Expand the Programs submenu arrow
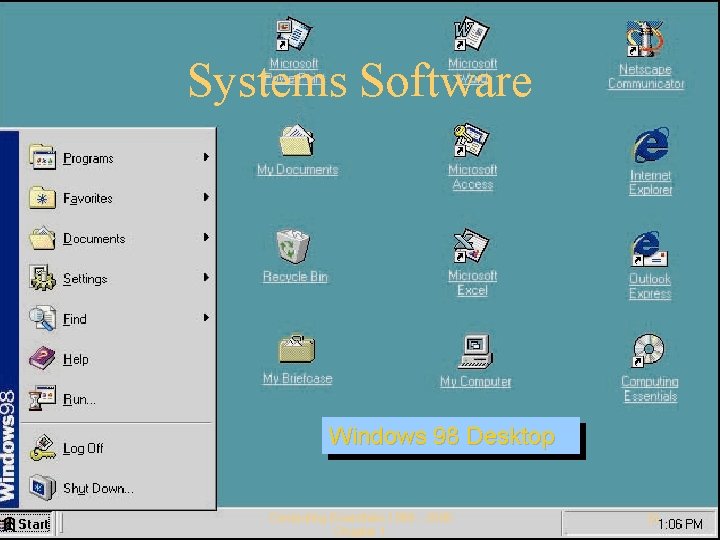 pyautogui.click(x=206, y=157)
